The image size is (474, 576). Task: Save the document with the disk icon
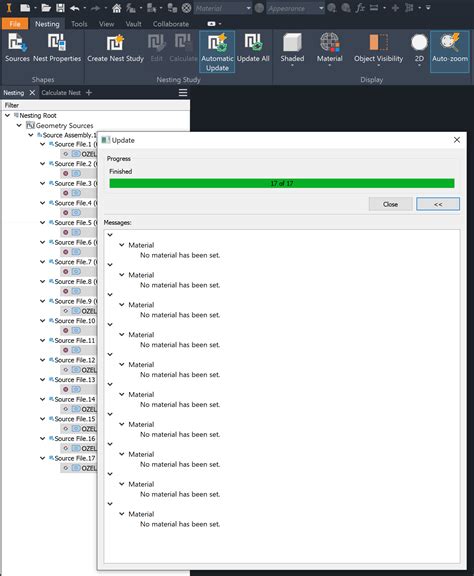[60, 8]
